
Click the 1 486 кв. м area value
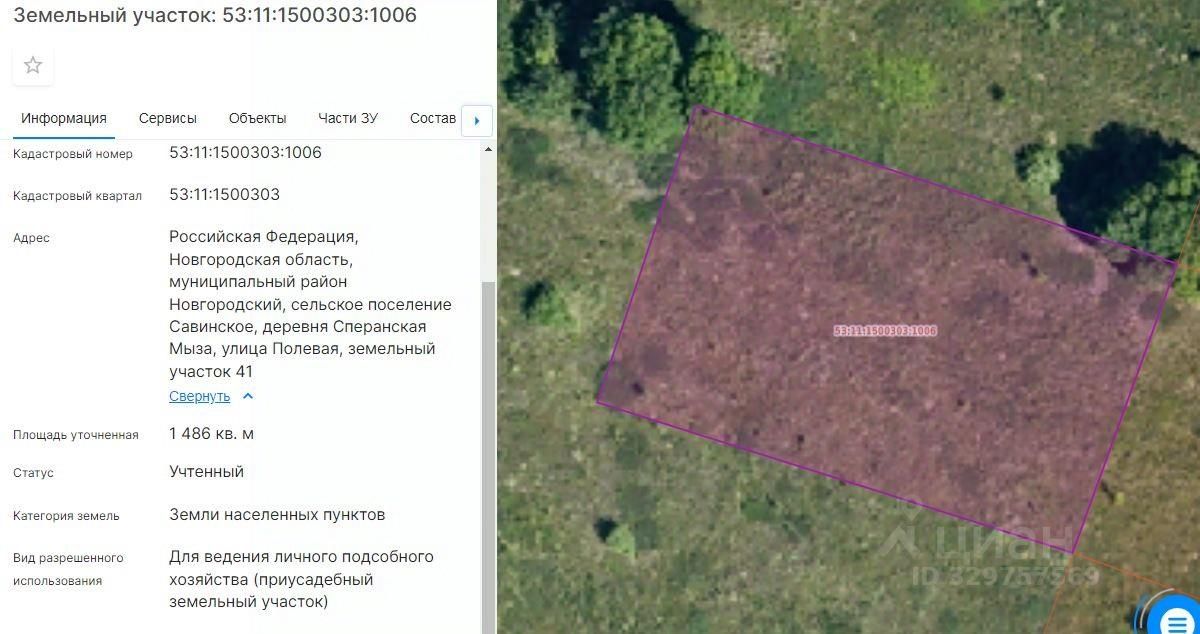[211, 433]
